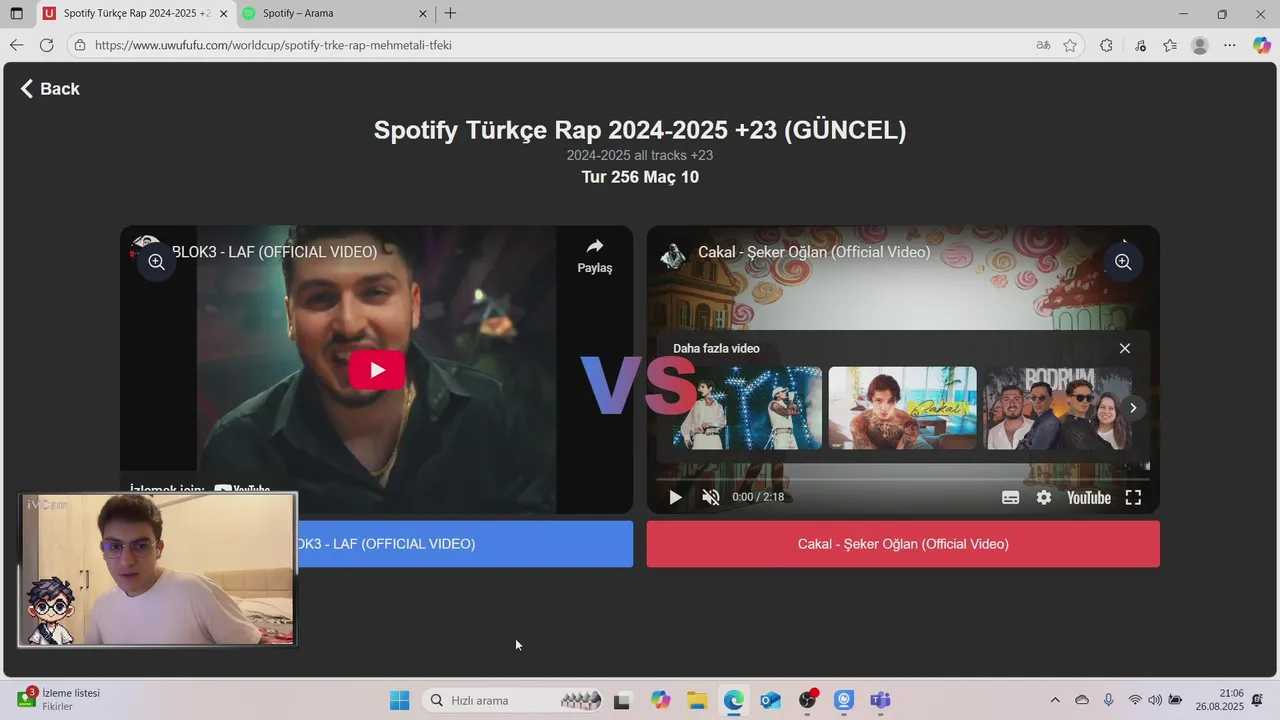Play the BLOK3 - LAF video
The width and height of the screenshot is (1280, 720).
coord(377,370)
